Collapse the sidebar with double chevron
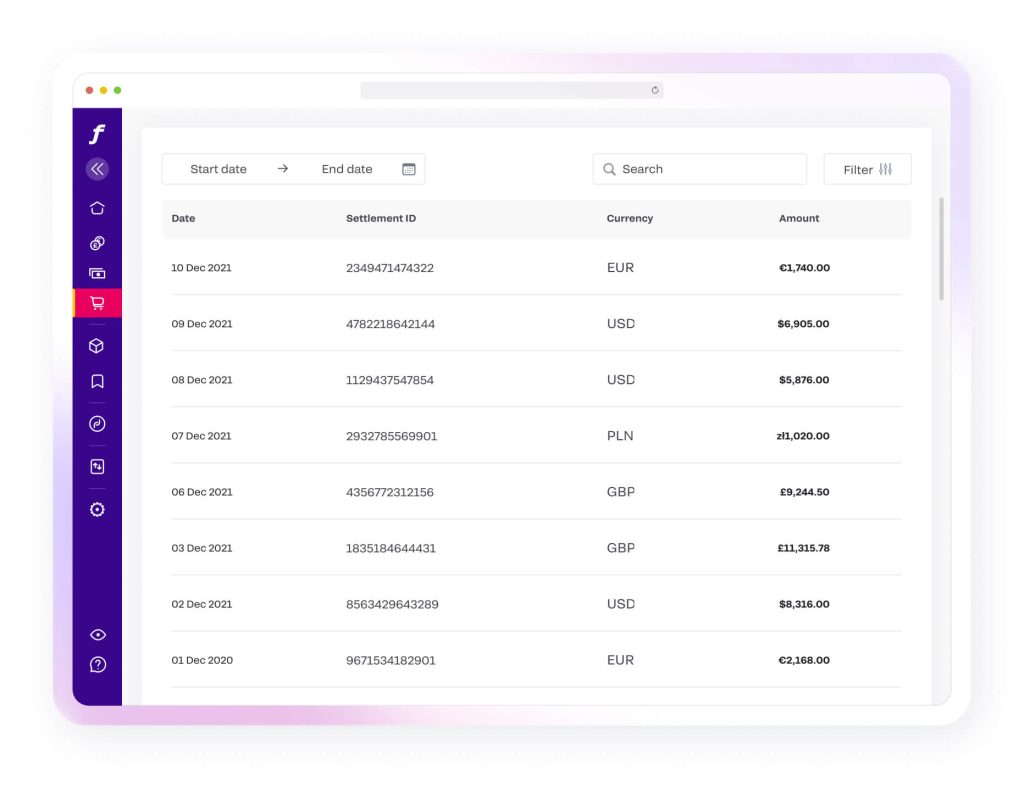The height and width of the screenshot is (792, 1024). tap(97, 169)
